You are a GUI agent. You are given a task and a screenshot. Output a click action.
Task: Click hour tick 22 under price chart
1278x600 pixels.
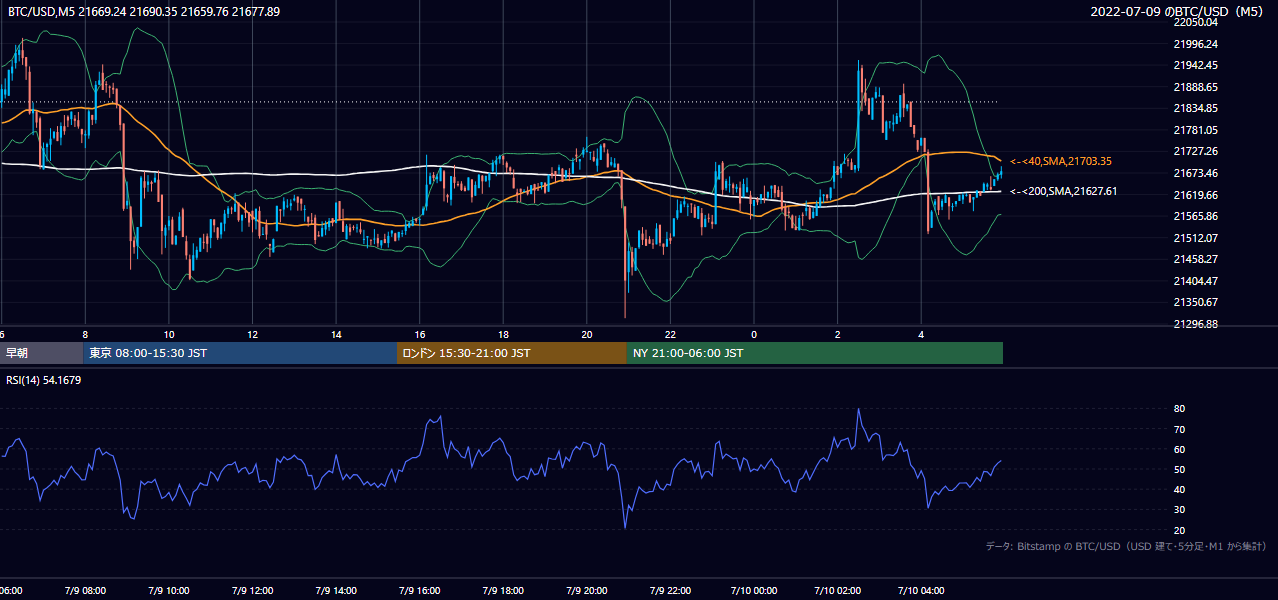(670, 334)
